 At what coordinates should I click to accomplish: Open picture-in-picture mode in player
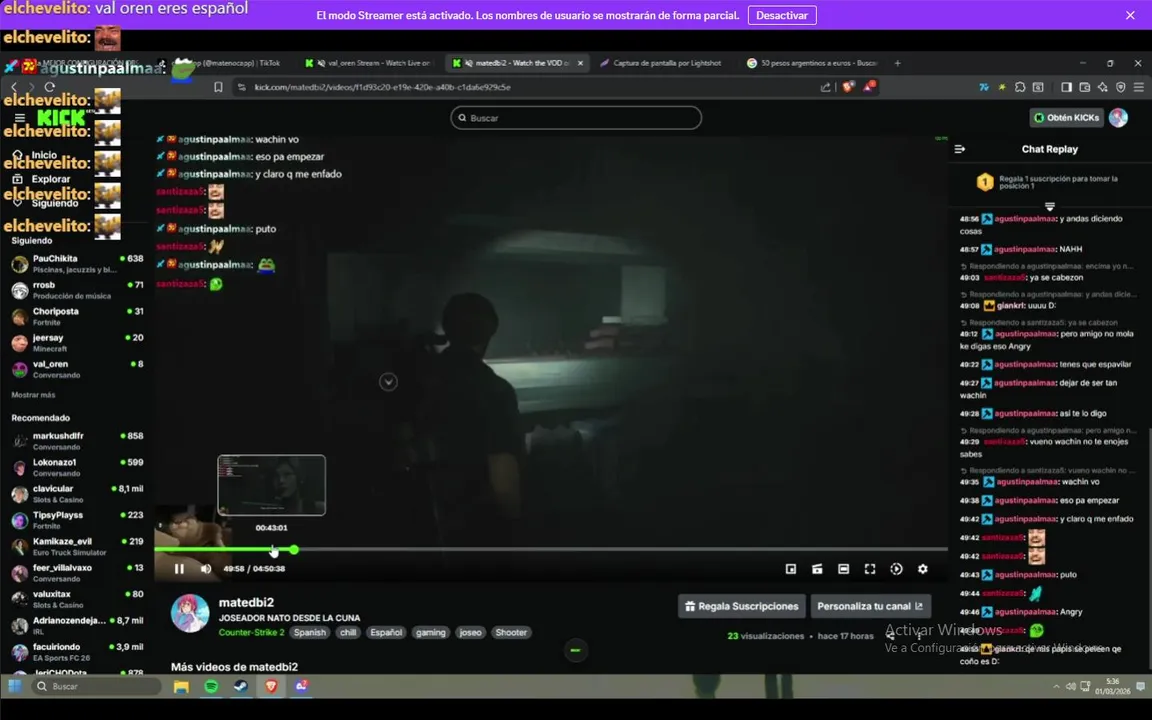pos(791,569)
